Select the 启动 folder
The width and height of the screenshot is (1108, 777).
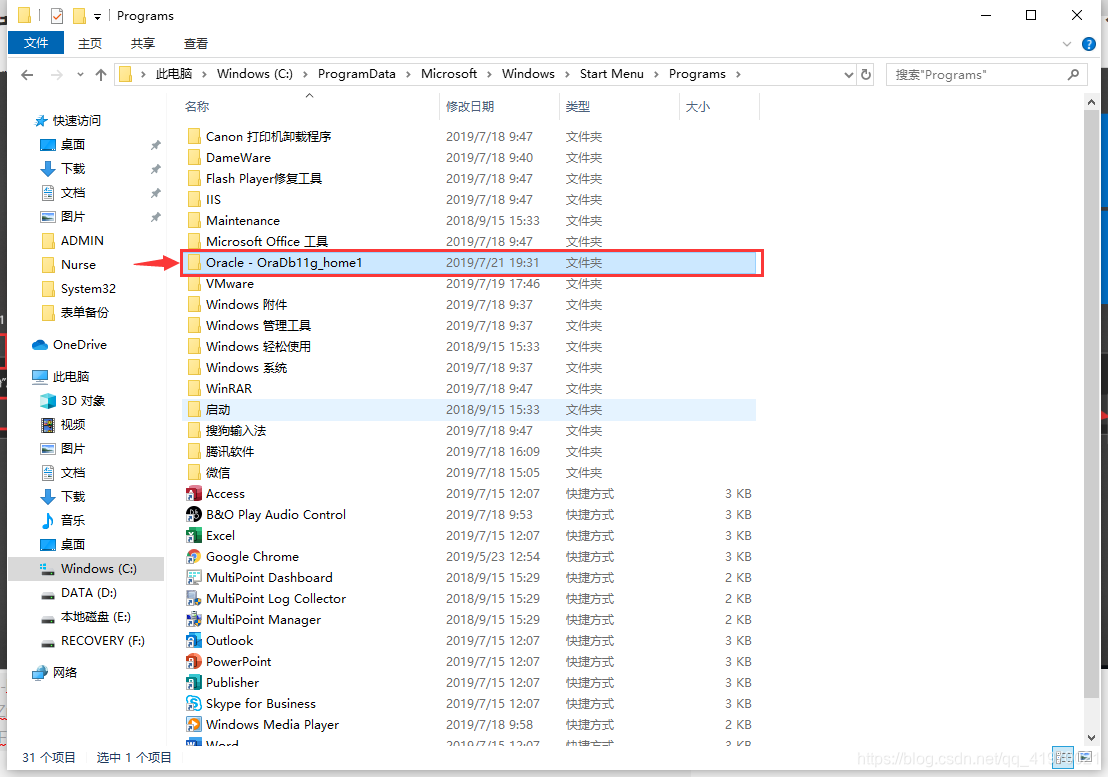pyautogui.click(x=469, y=410)
